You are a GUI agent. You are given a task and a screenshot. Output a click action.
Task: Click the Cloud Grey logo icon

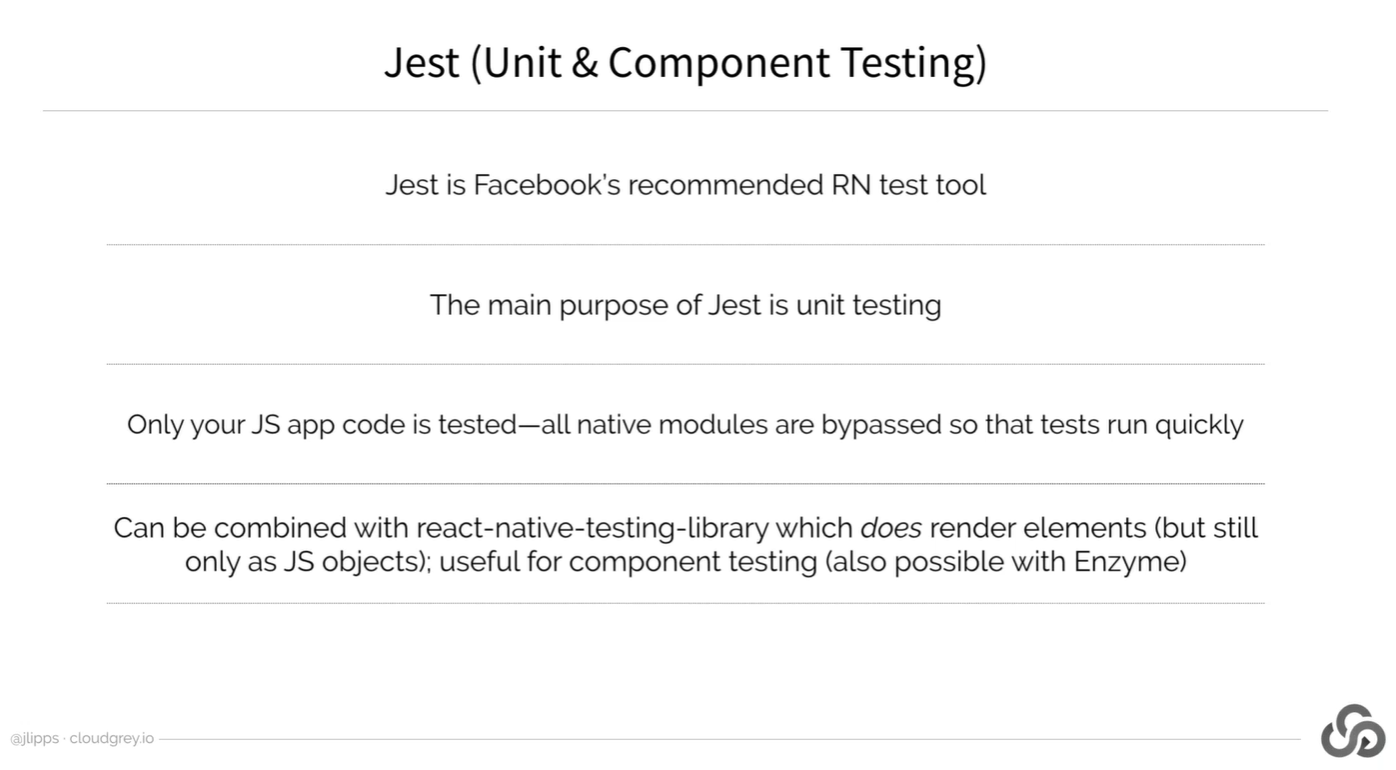pos(1353,731)
